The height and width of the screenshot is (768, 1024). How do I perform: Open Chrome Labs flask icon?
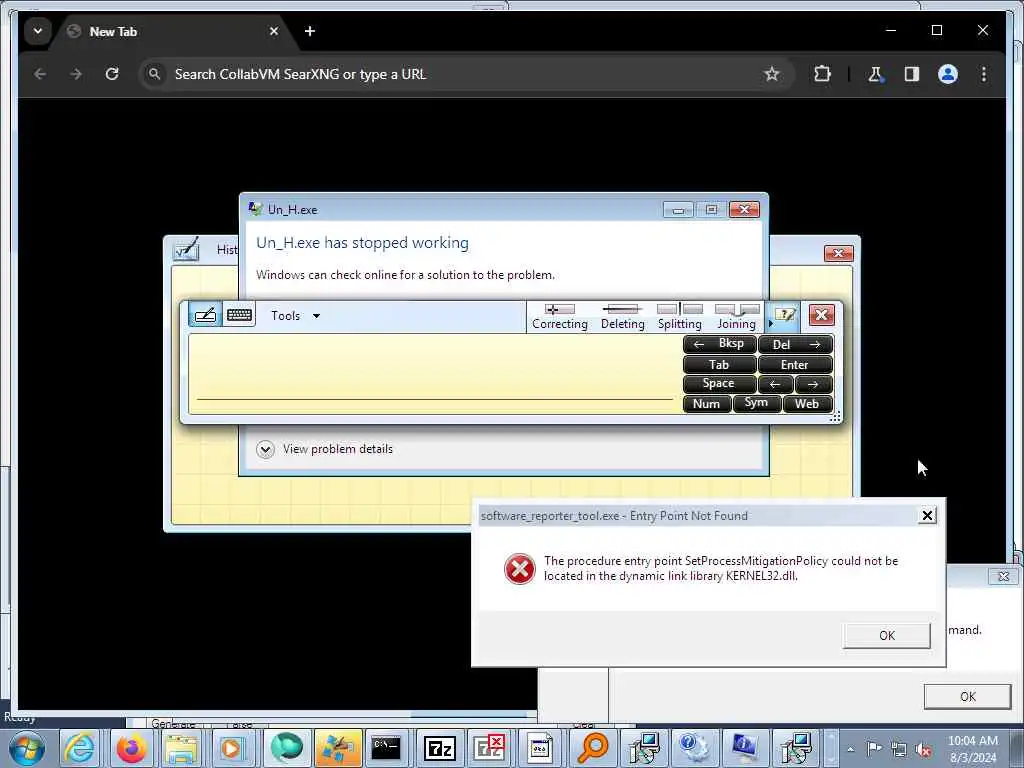pyautogui.click(x=876, y=74)
